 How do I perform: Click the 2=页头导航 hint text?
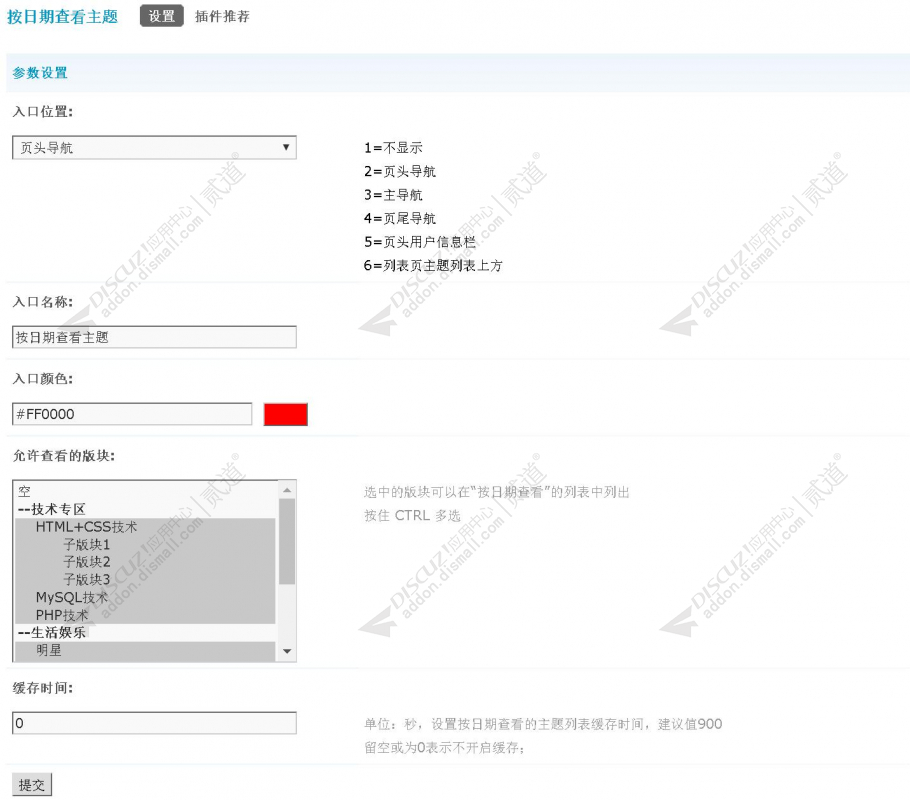tap(400, 171)
